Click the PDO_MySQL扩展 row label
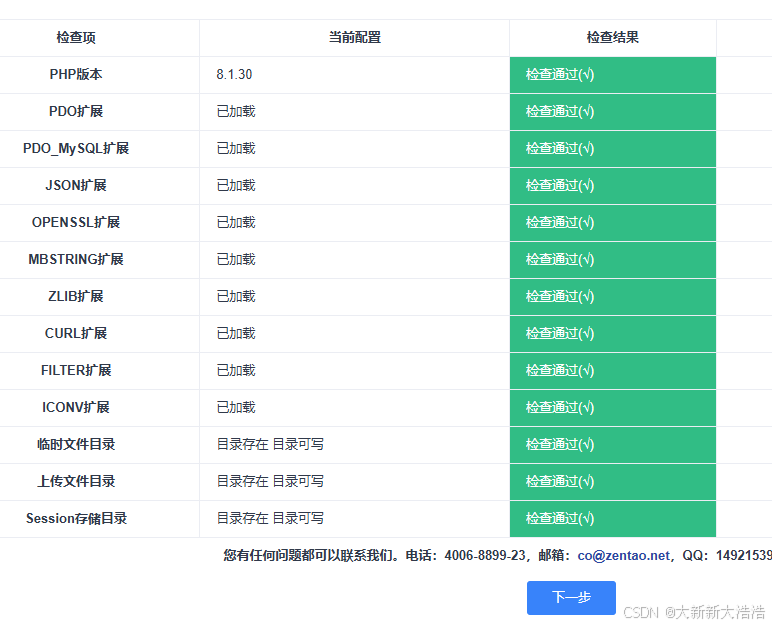Image resolution: width=772 pixels, height=626 pixels. [x=76, y=148]
